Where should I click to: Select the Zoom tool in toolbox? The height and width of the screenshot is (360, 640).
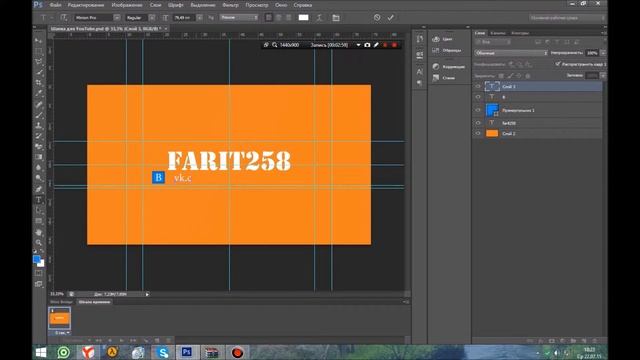pyautogui.click(x=39, y=242)
